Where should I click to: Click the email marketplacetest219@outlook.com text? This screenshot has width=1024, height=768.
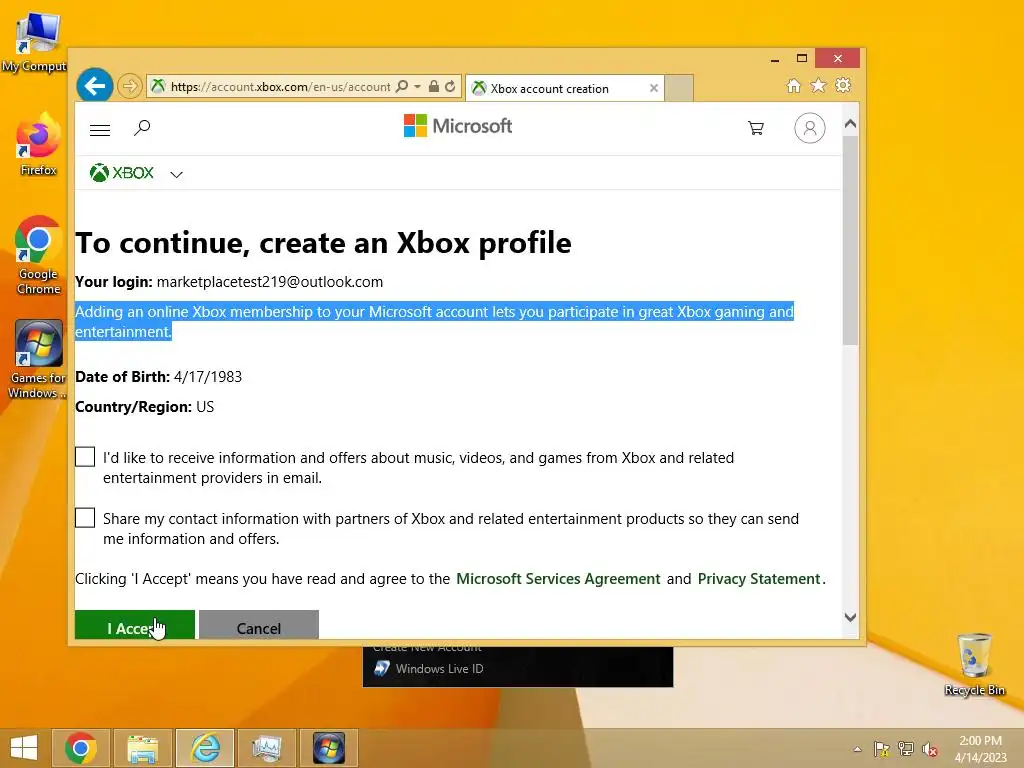270,282
